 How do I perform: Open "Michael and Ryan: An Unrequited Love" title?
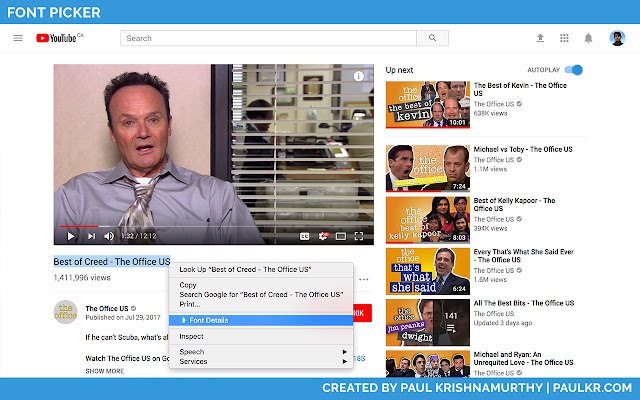(523, 358)
